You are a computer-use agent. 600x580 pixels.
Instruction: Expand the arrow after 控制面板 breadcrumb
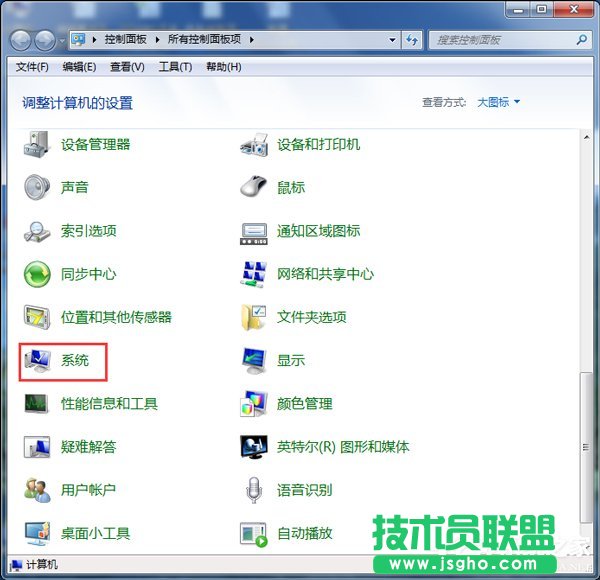(157, 39)
